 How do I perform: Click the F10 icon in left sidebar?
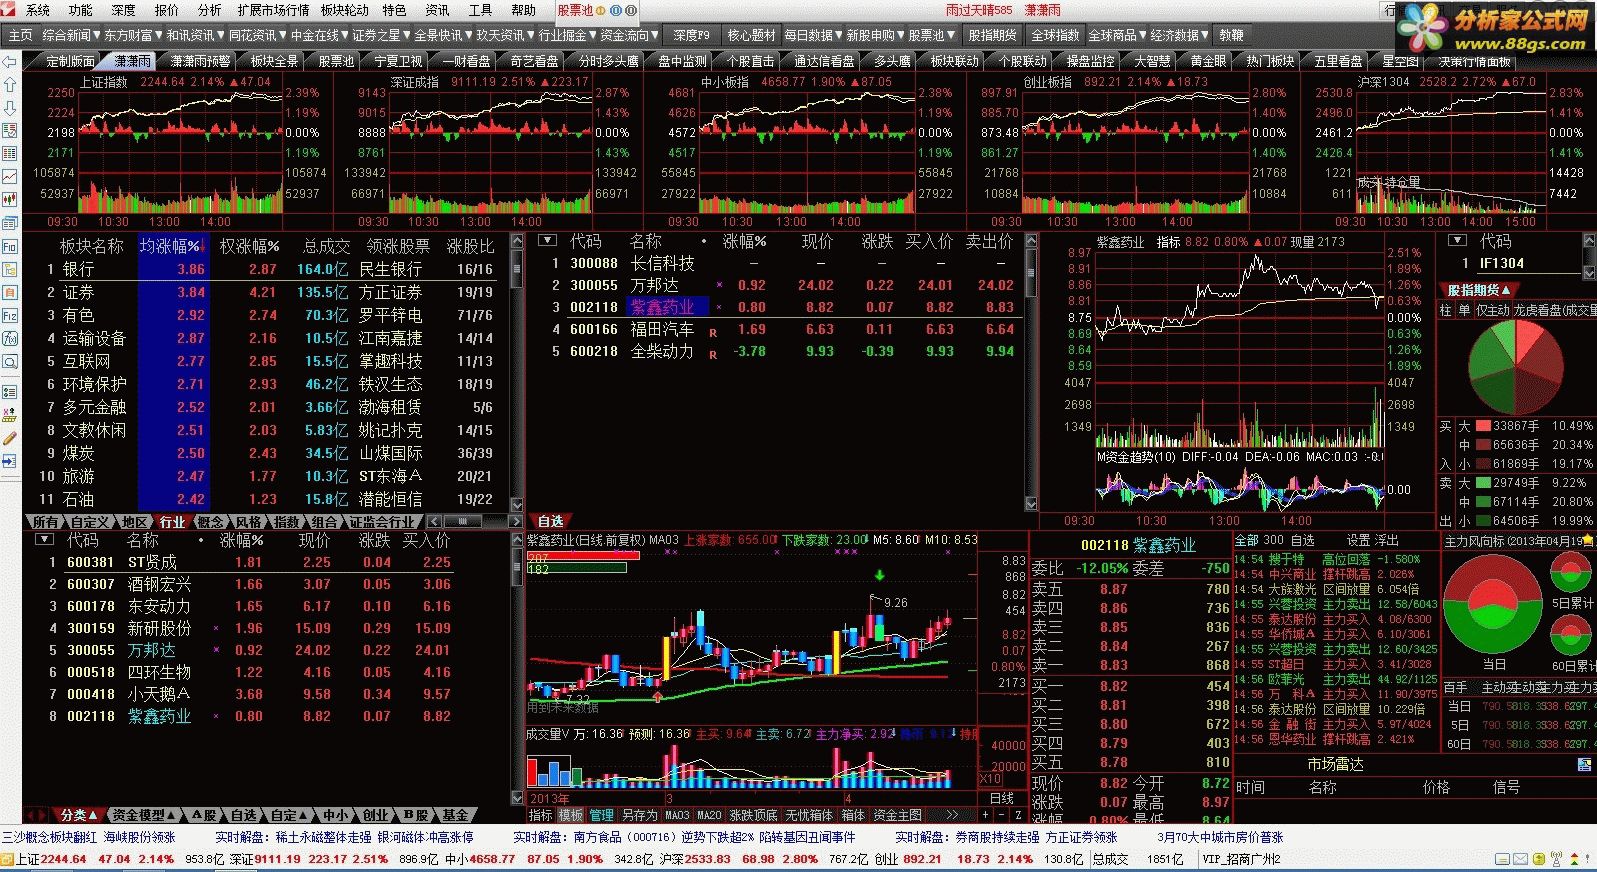click(10, 246)
